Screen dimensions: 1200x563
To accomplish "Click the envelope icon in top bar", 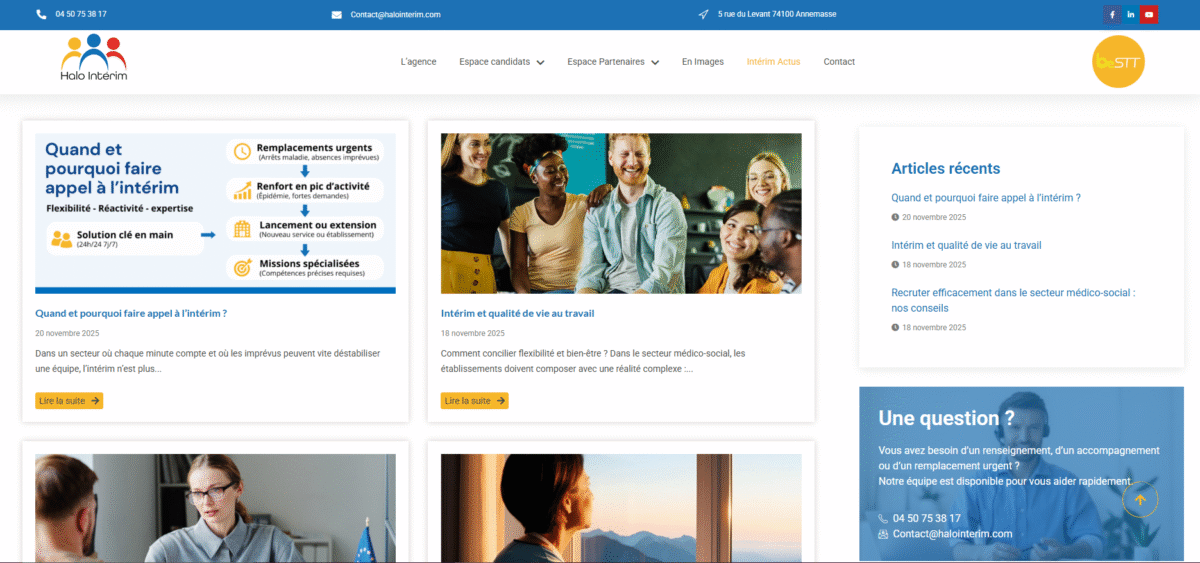I will coord(337,14).
